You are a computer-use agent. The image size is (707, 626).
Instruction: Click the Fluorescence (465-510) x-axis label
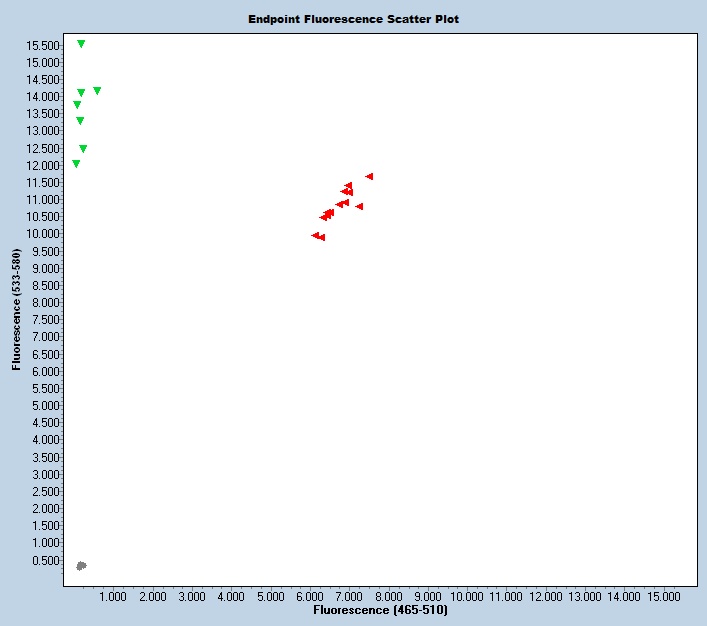[x=380, y=610]
